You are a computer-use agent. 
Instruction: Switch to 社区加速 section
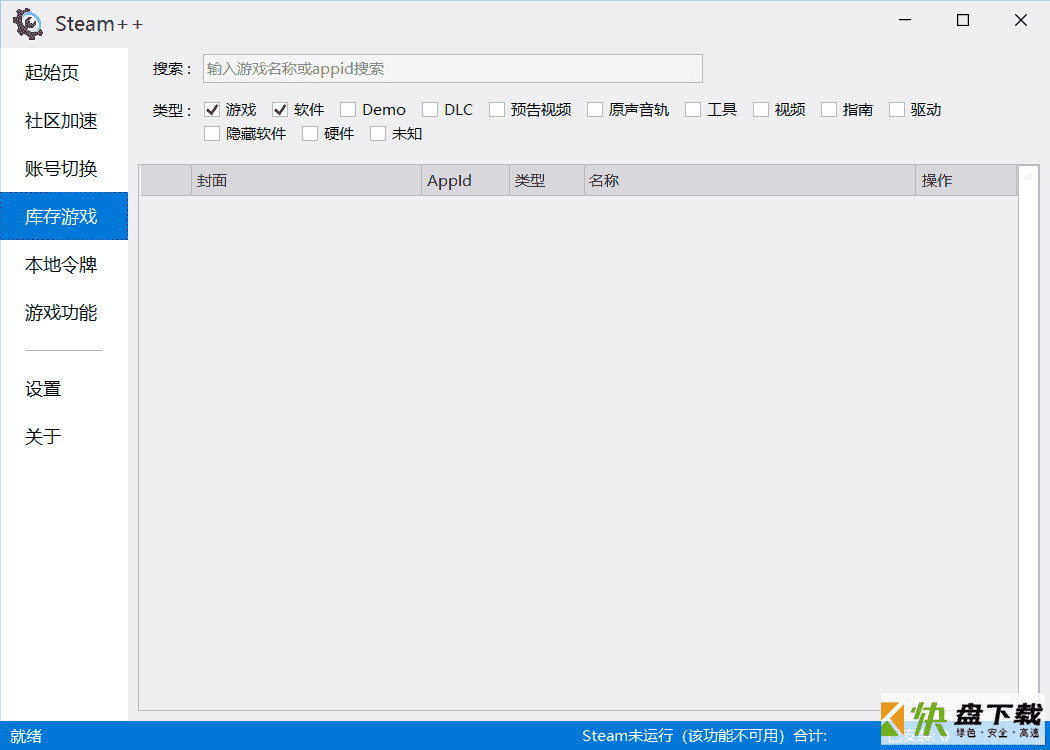click(64, 121)
